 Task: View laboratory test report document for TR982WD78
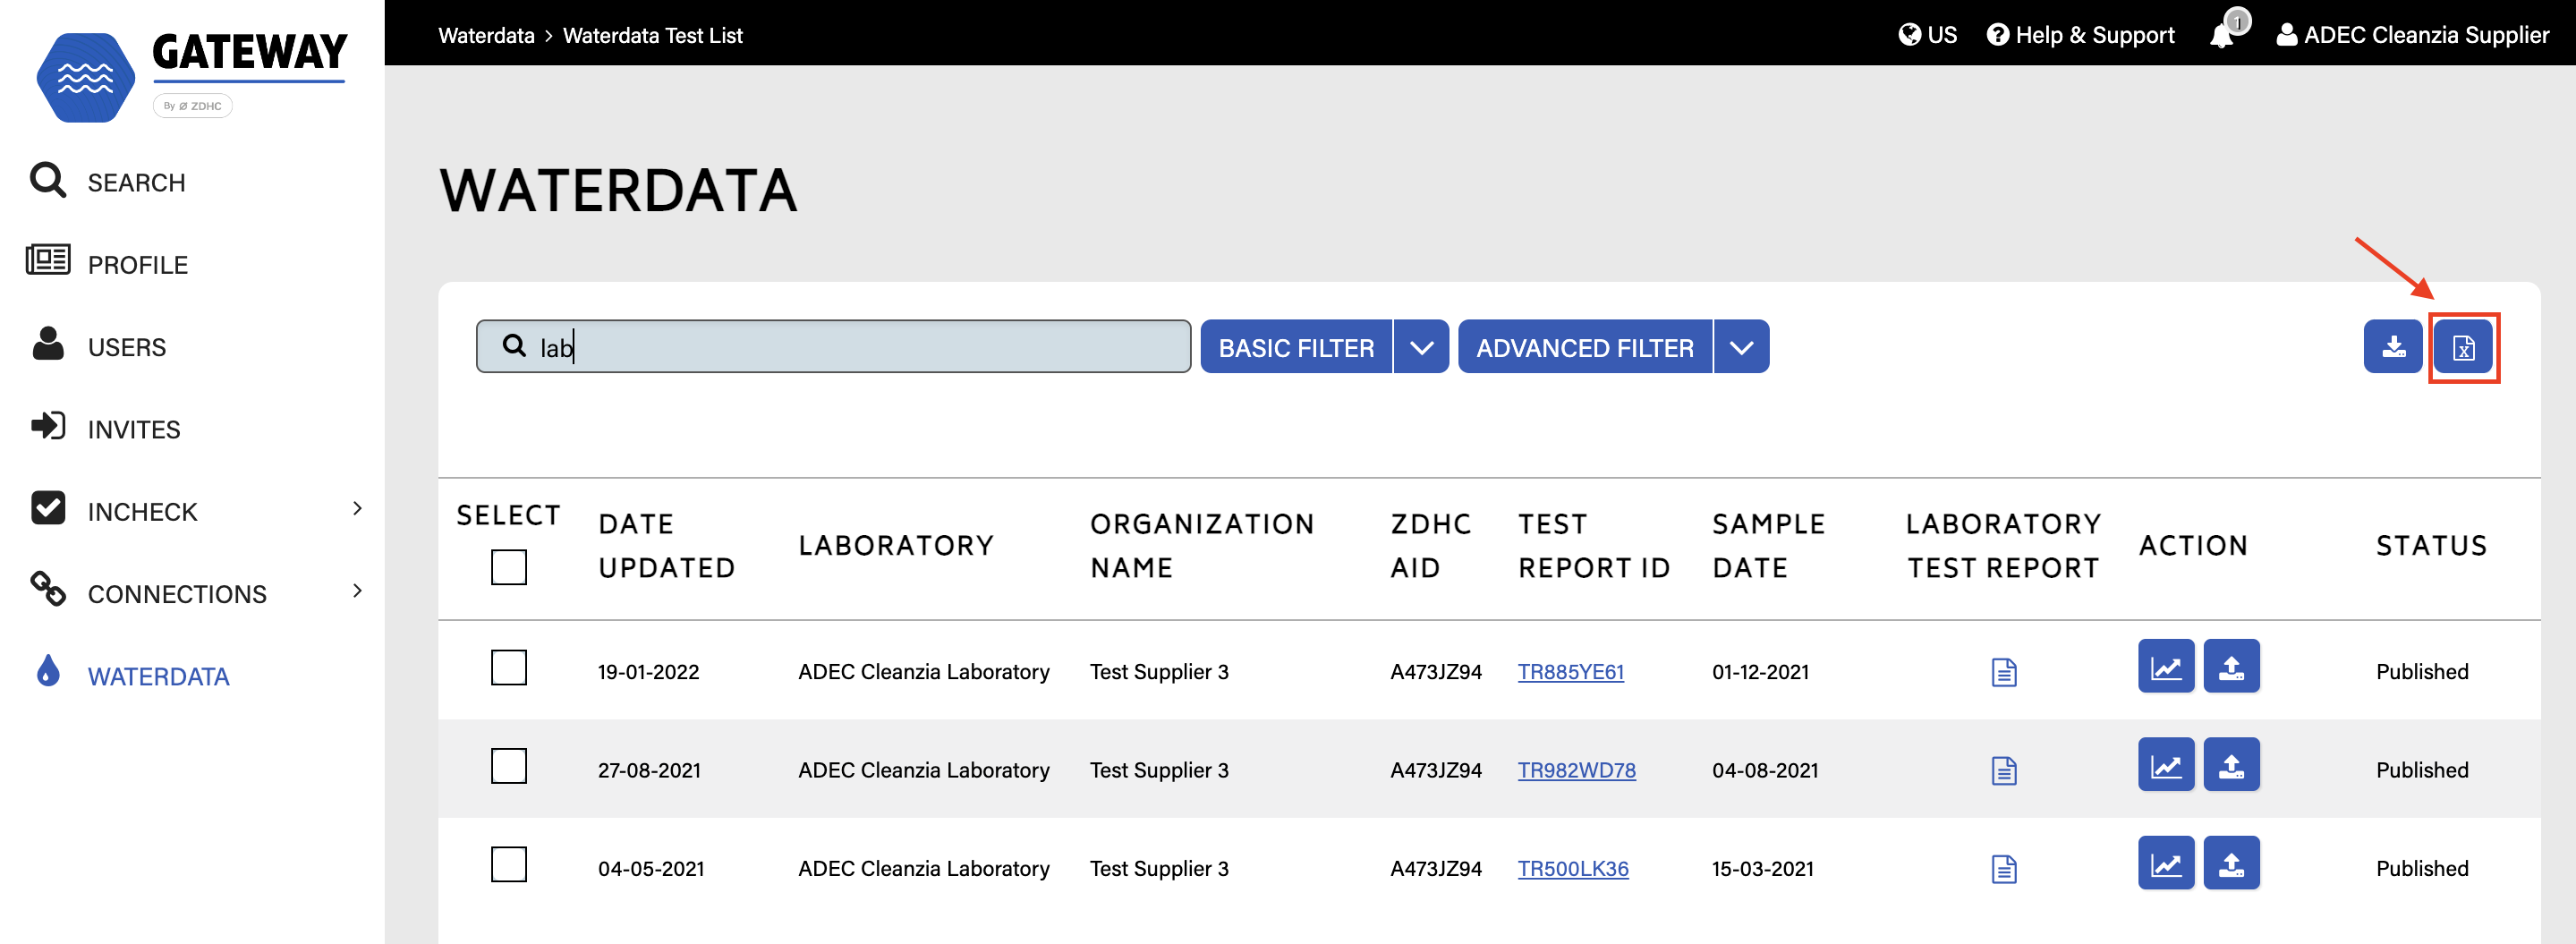(x=2004, y=770)
